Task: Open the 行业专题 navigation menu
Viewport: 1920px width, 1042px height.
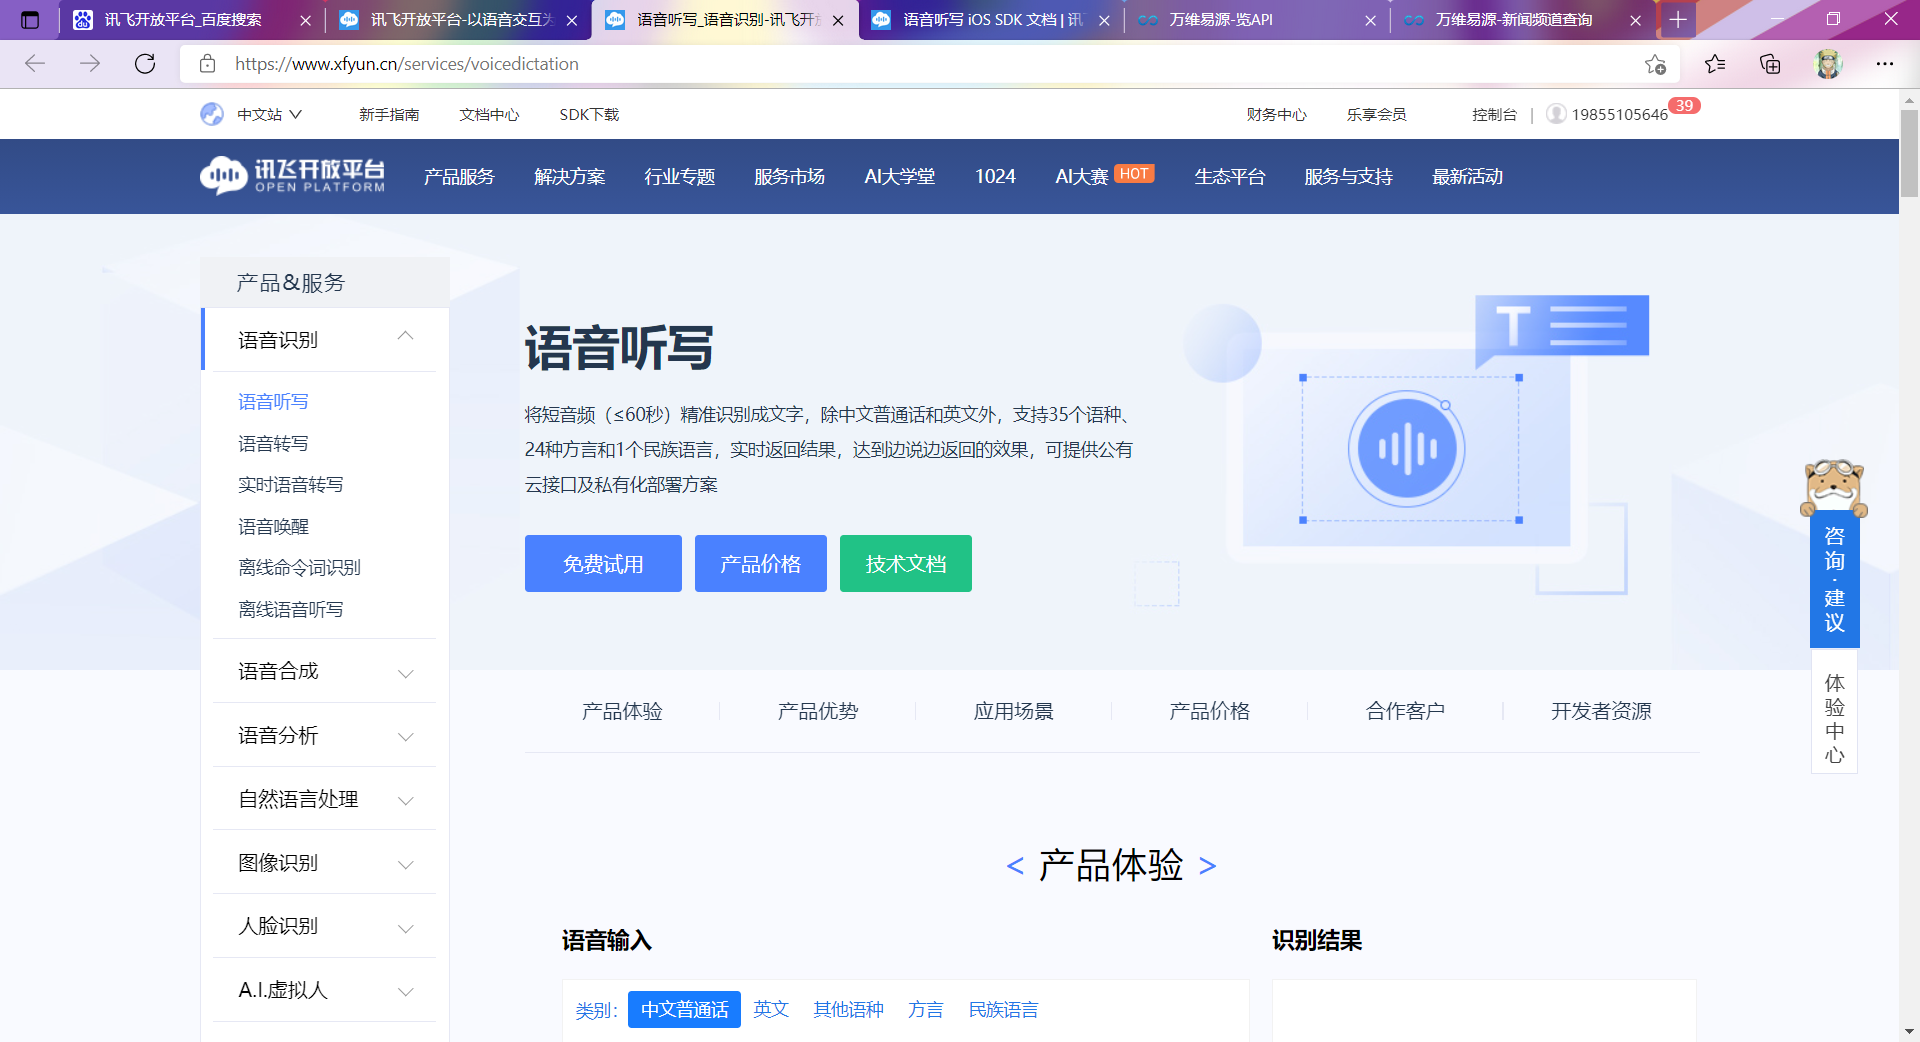Action: click(x=680, y=176)
